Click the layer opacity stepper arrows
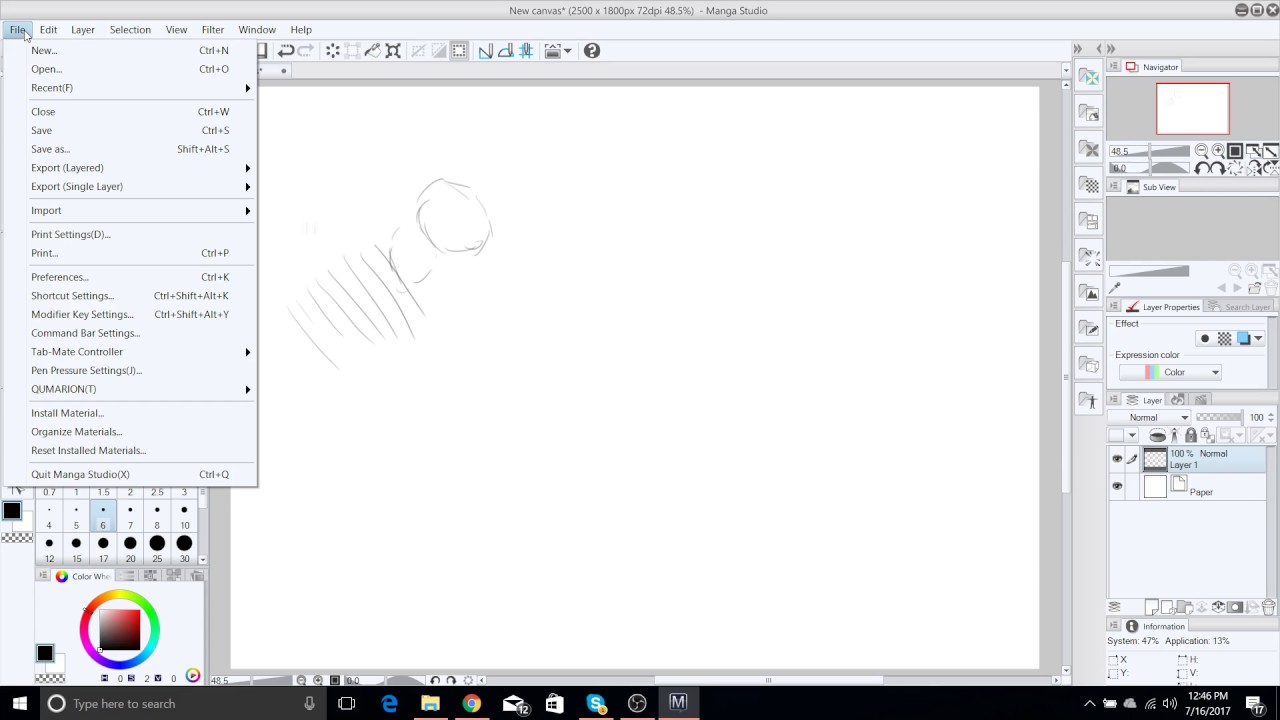This screenshot has width=1280, height=720. click(x=1271, y=417)
